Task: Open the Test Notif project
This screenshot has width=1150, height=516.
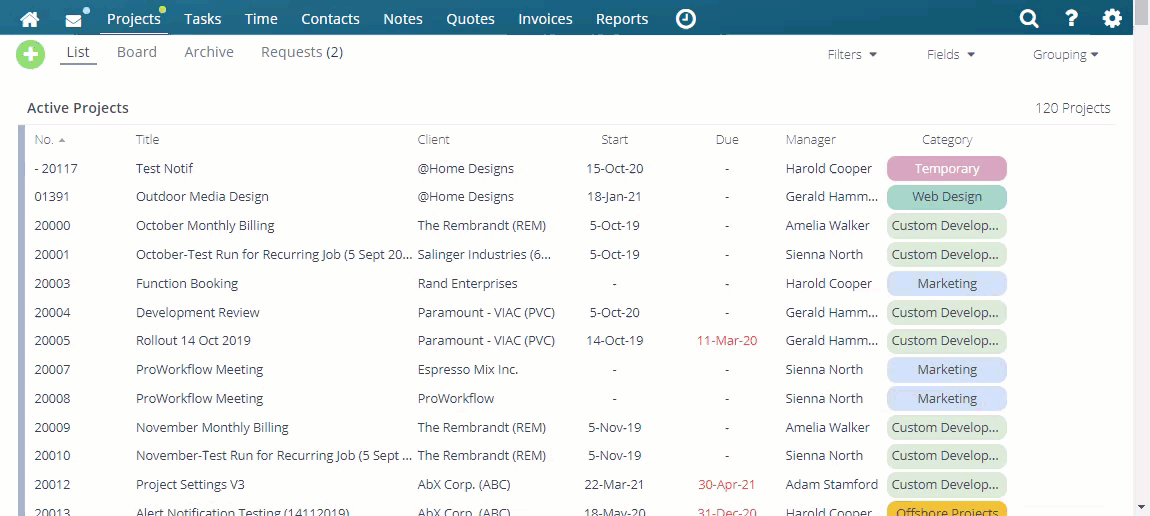Action: click(164, 169)
